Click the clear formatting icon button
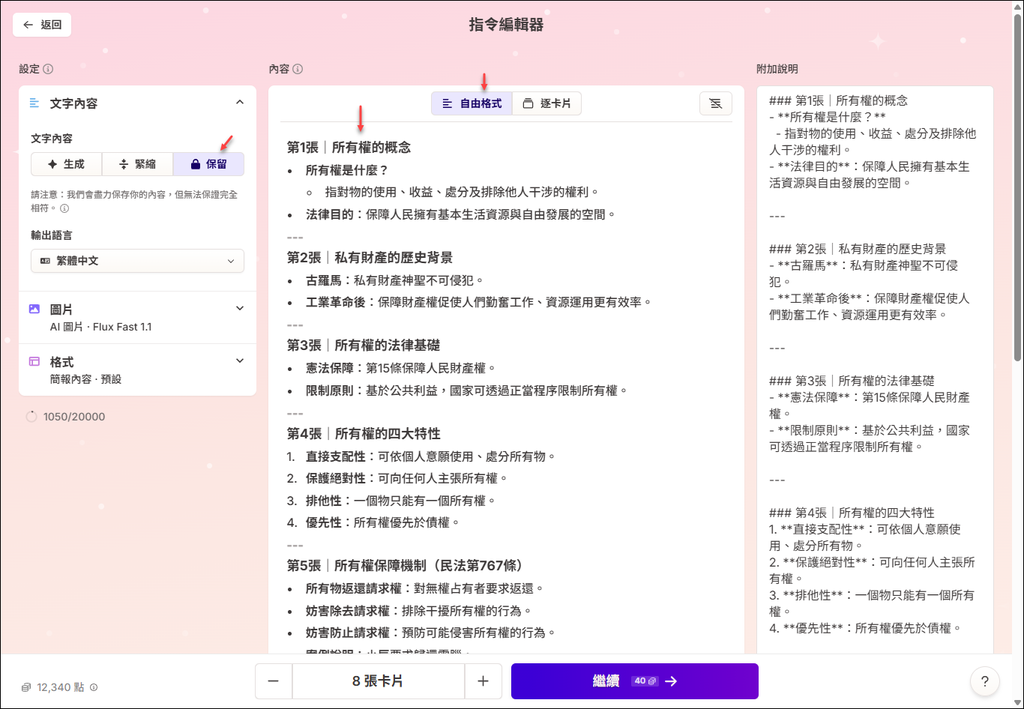This screenshot has height=709, width=1024. click(716, 103)
